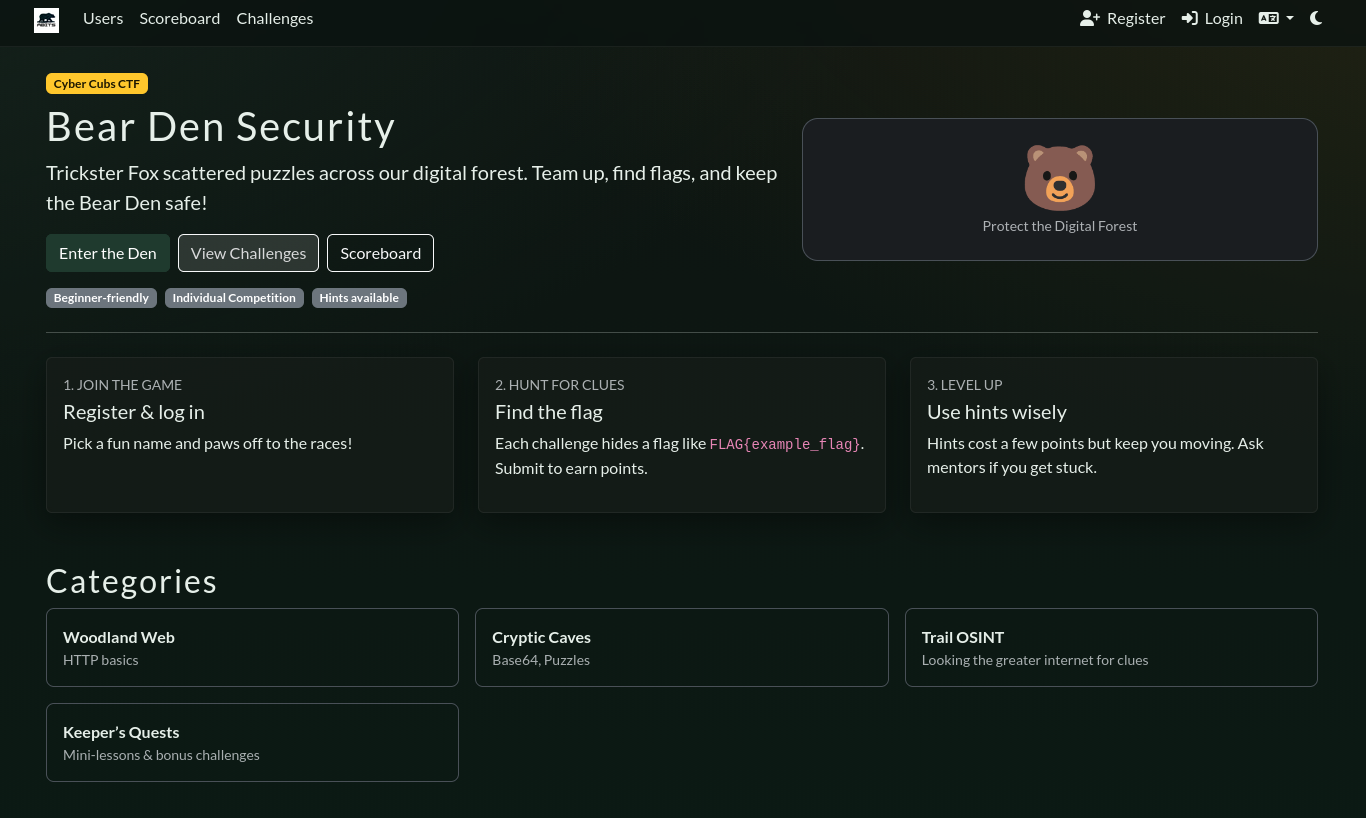Open the language selector dropdown

pos(1275,18)
